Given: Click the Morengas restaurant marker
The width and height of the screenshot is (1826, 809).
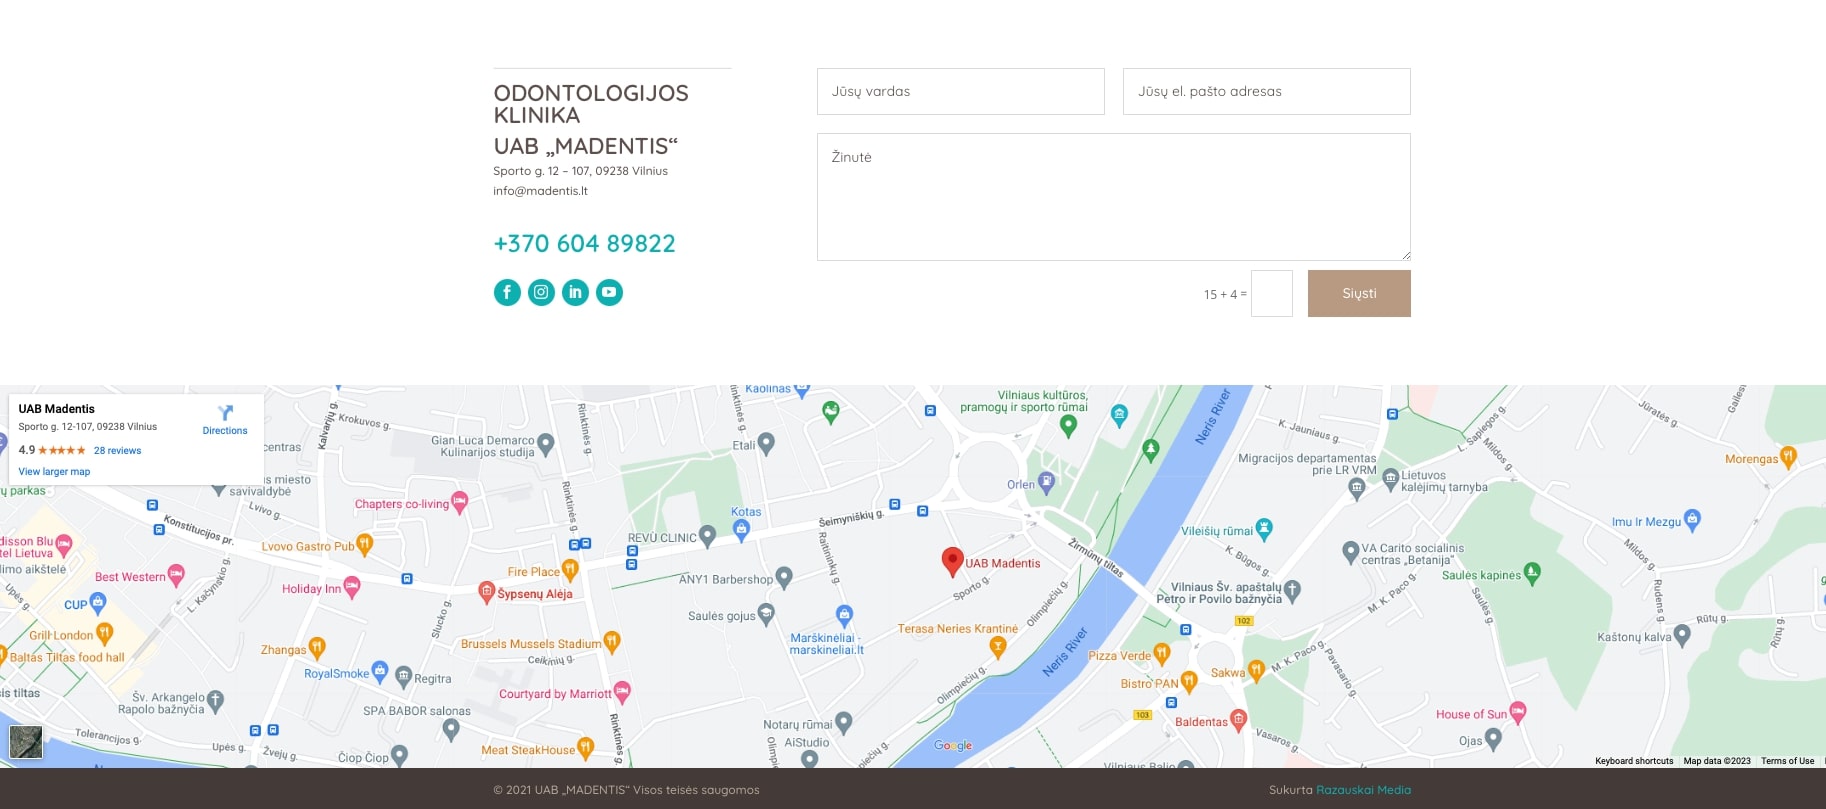Looking at the screenshot, I should pos(1788,457).
